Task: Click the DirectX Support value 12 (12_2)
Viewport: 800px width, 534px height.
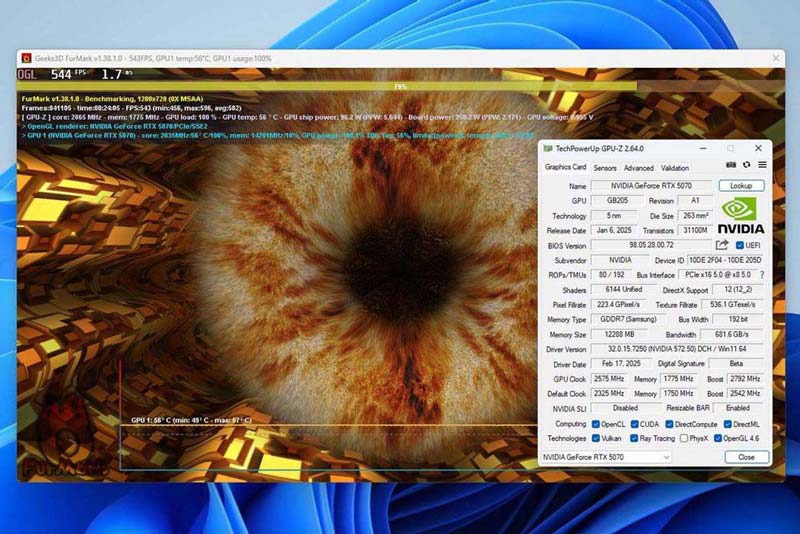Action: point(738,290)
